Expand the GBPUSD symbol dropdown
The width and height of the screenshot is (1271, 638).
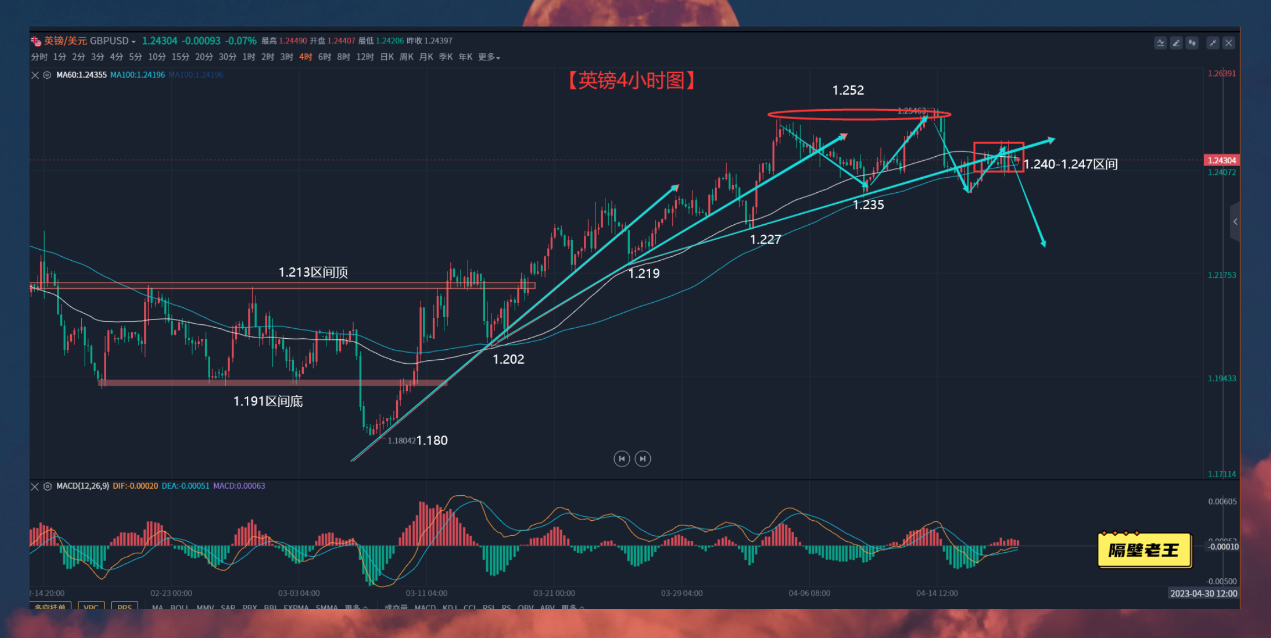click(134, 41)
